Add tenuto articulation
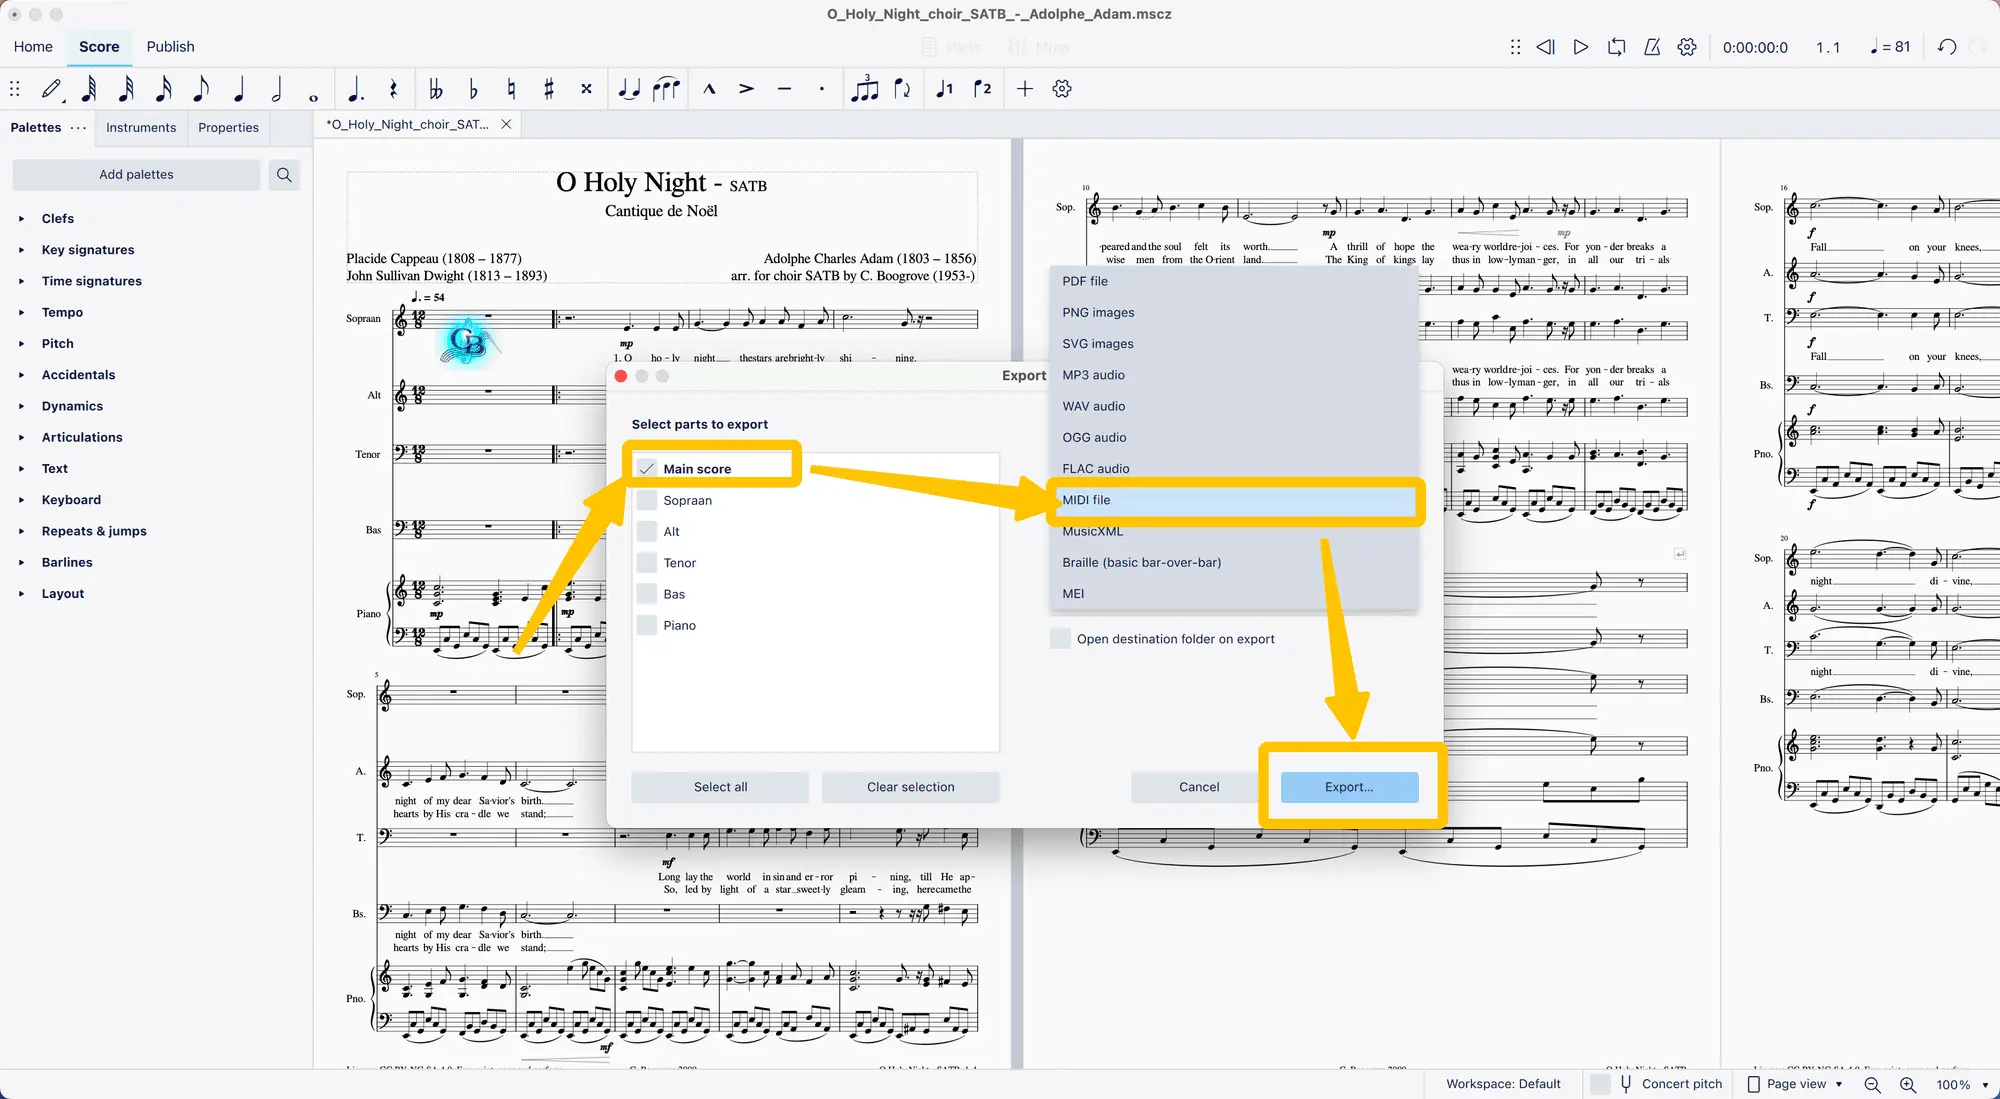The height and width of the screenshot is (1099, 2000). [x=784, y=89]
